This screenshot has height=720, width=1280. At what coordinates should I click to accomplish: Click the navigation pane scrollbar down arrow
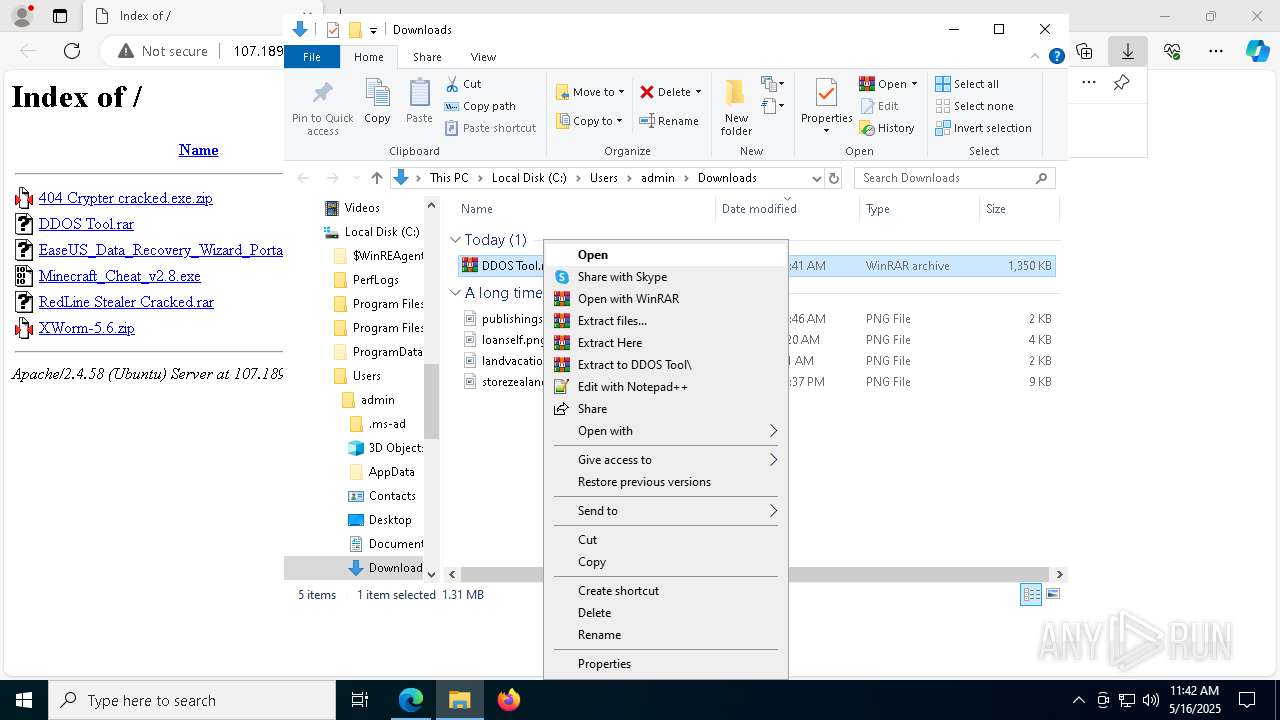click(x=432, y=574)
